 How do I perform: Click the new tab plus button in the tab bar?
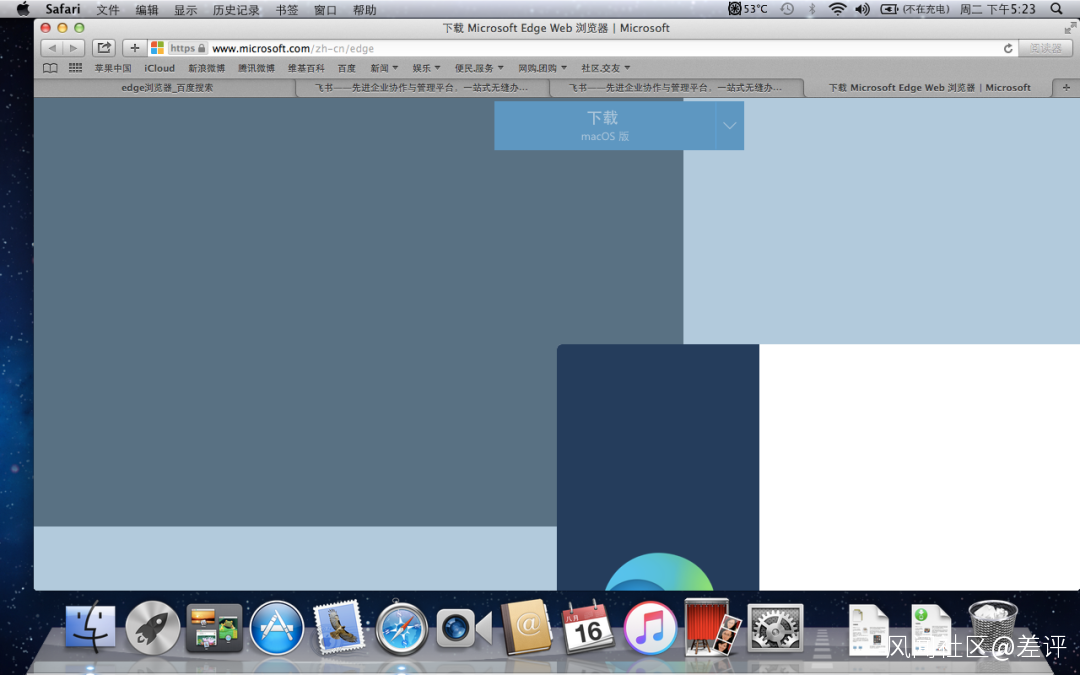pos(1066,87)
